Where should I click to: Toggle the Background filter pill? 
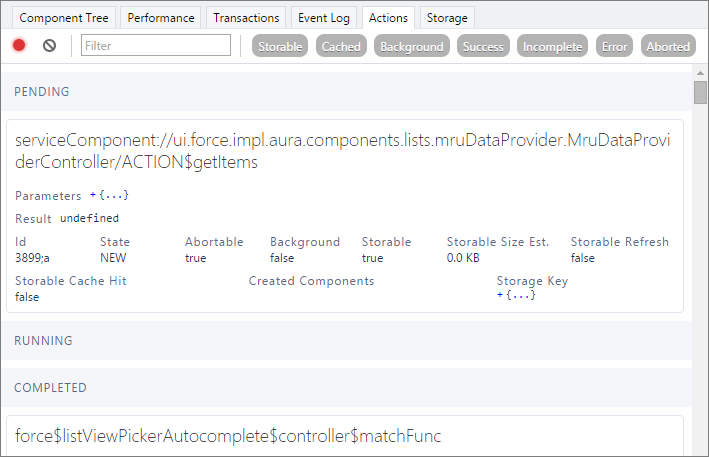412,46
